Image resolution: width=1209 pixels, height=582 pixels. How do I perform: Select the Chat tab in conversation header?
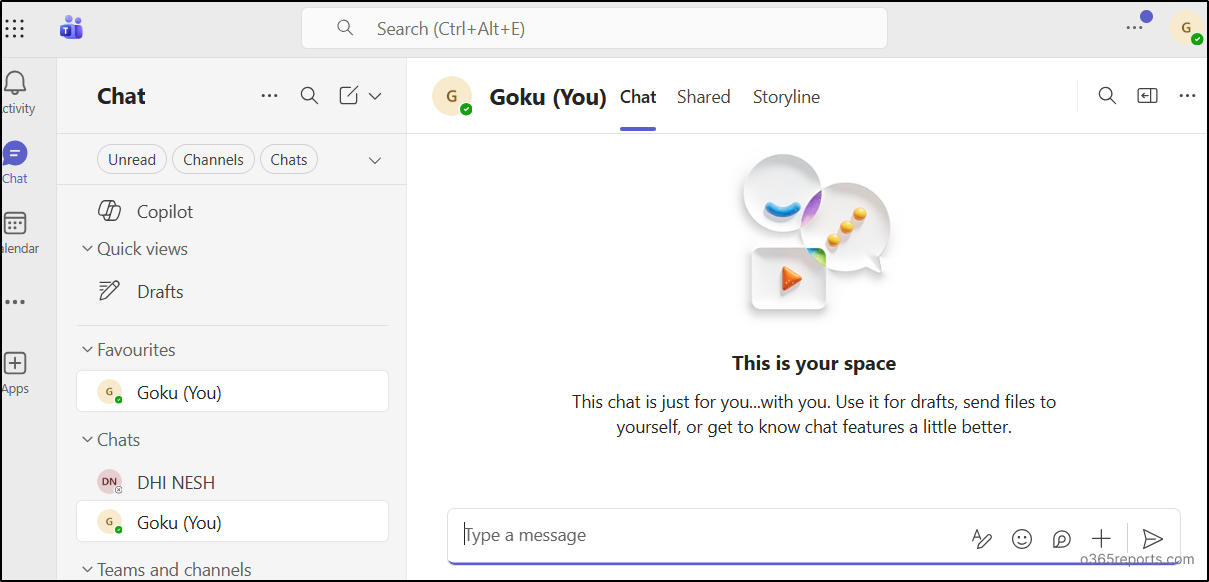pos(638,97)
